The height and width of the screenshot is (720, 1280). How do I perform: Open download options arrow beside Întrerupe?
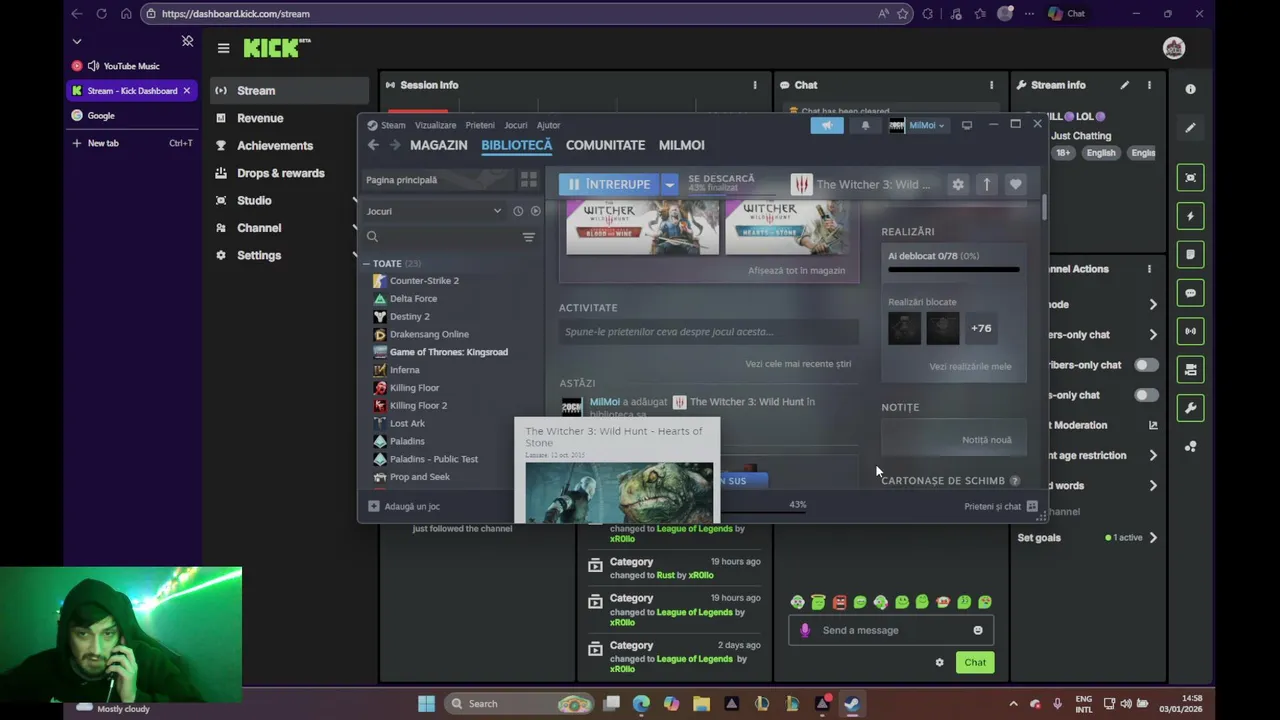669,184
